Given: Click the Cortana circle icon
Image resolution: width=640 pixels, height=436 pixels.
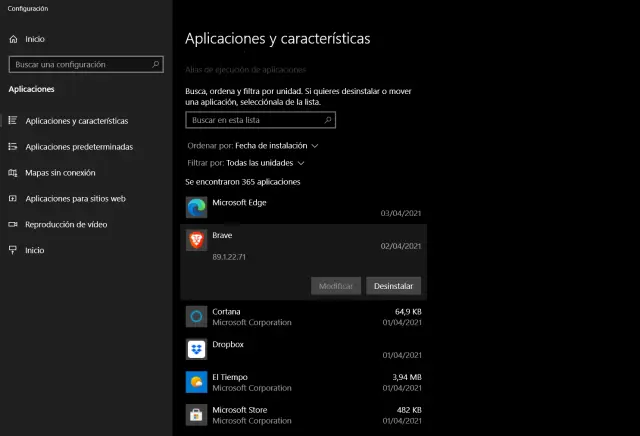Looking at the screenshot, I should [x=196, y=316].
